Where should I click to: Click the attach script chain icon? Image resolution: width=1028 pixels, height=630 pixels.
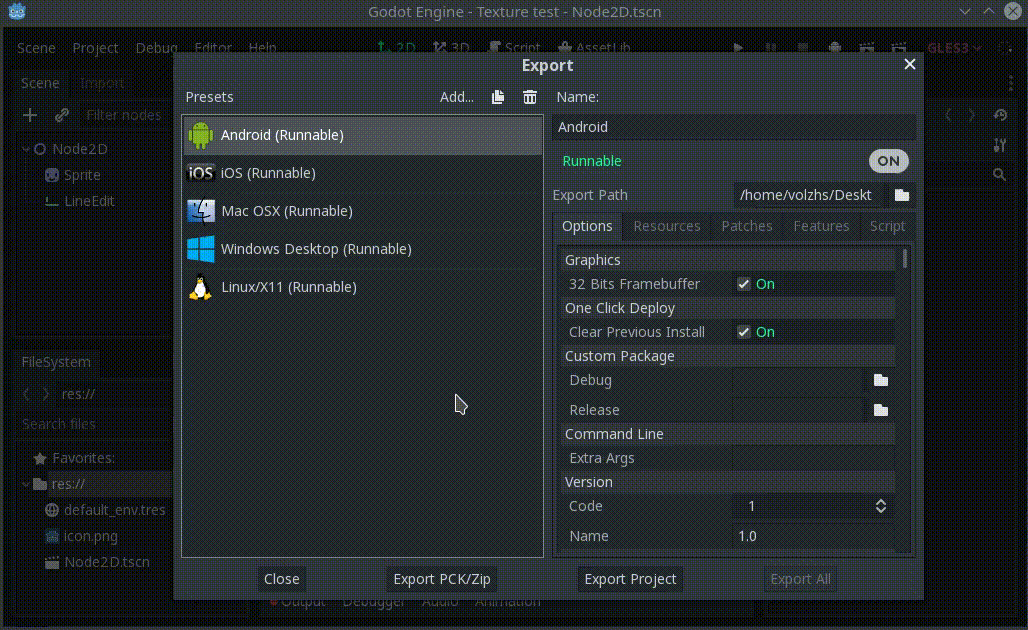(x=61, y=115)
